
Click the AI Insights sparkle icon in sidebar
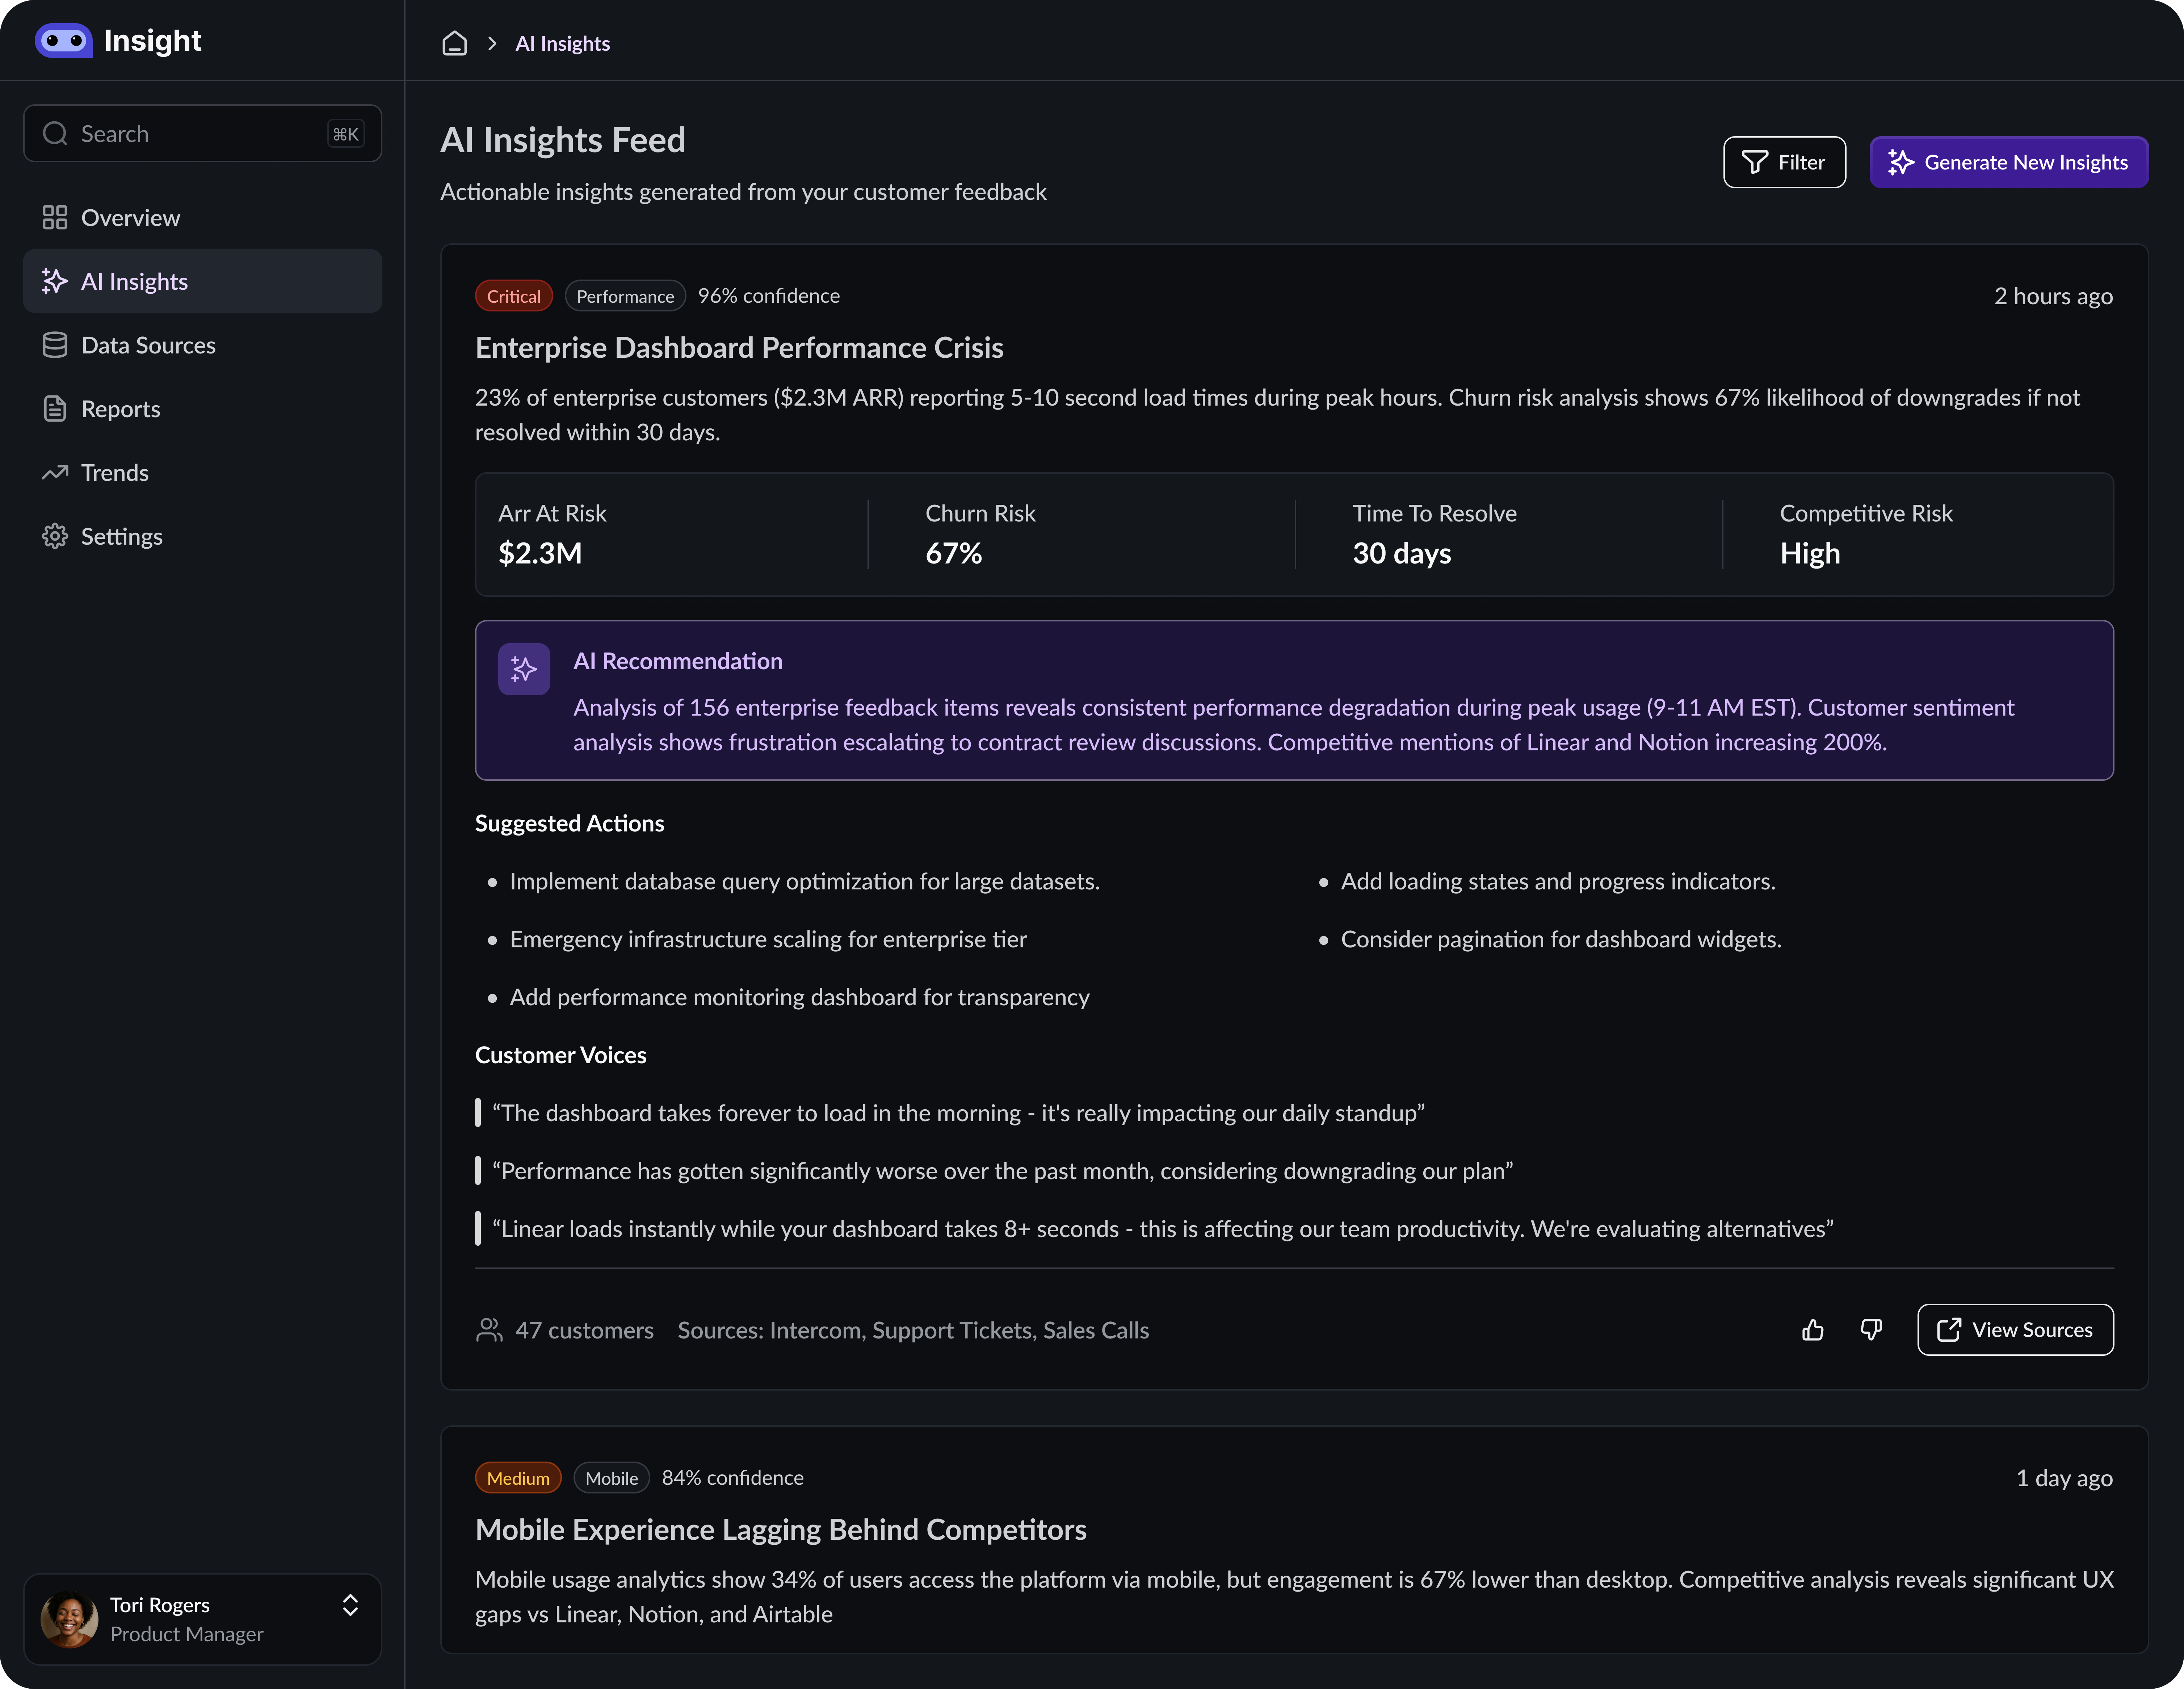click(55, 281)
